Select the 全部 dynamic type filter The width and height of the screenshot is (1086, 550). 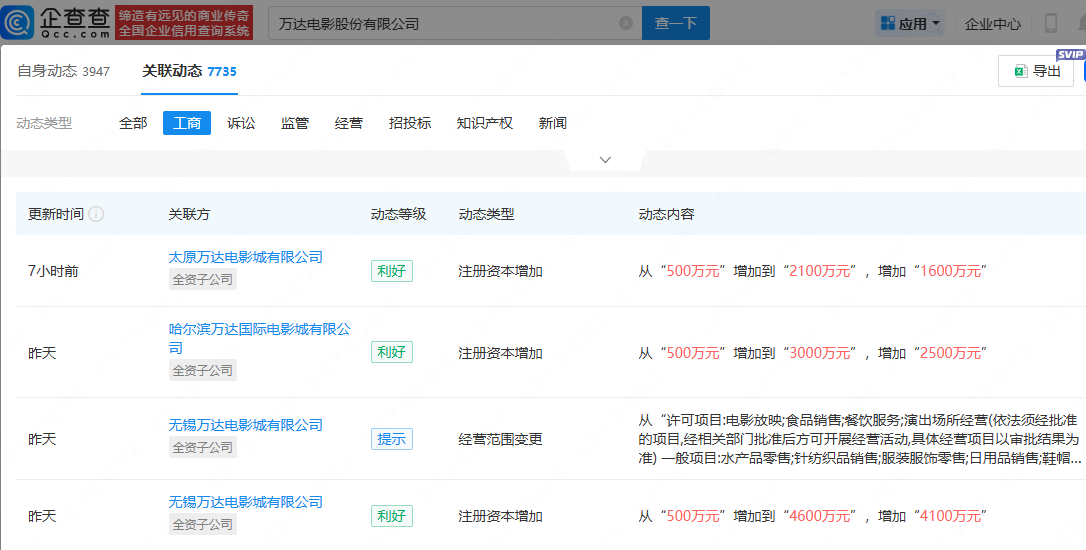click(133, 123)
